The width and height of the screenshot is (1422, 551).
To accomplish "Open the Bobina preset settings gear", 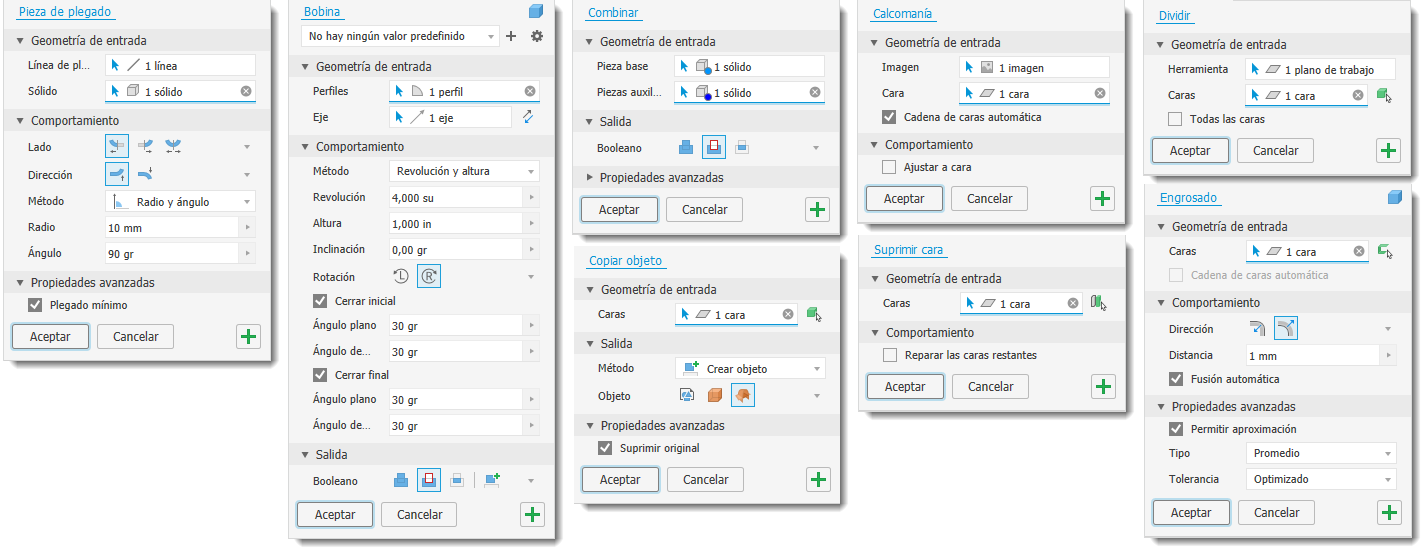I will [x=537, y=36].
